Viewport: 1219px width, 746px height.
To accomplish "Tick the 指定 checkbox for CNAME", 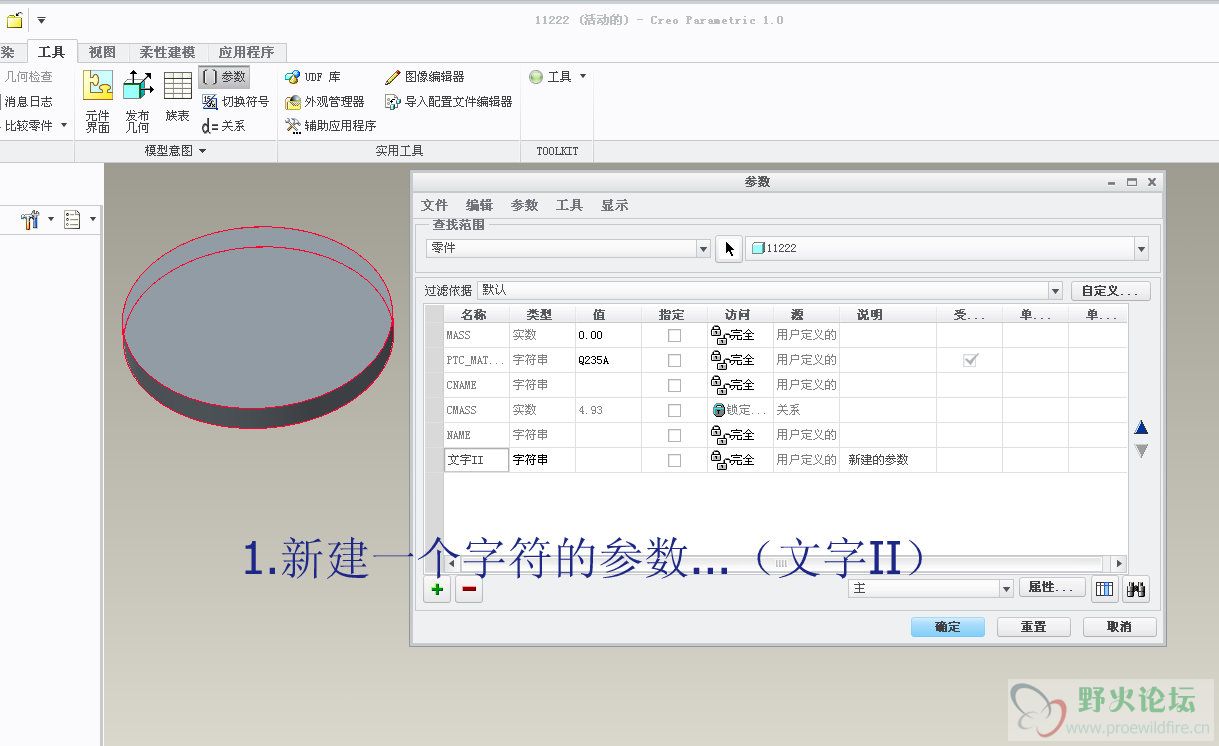I will pyautogui.click(x=674, y=385).
